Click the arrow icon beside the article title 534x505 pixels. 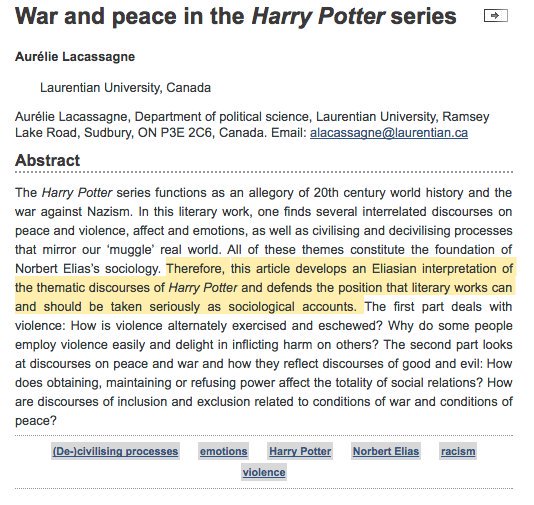tap(496, 16)
